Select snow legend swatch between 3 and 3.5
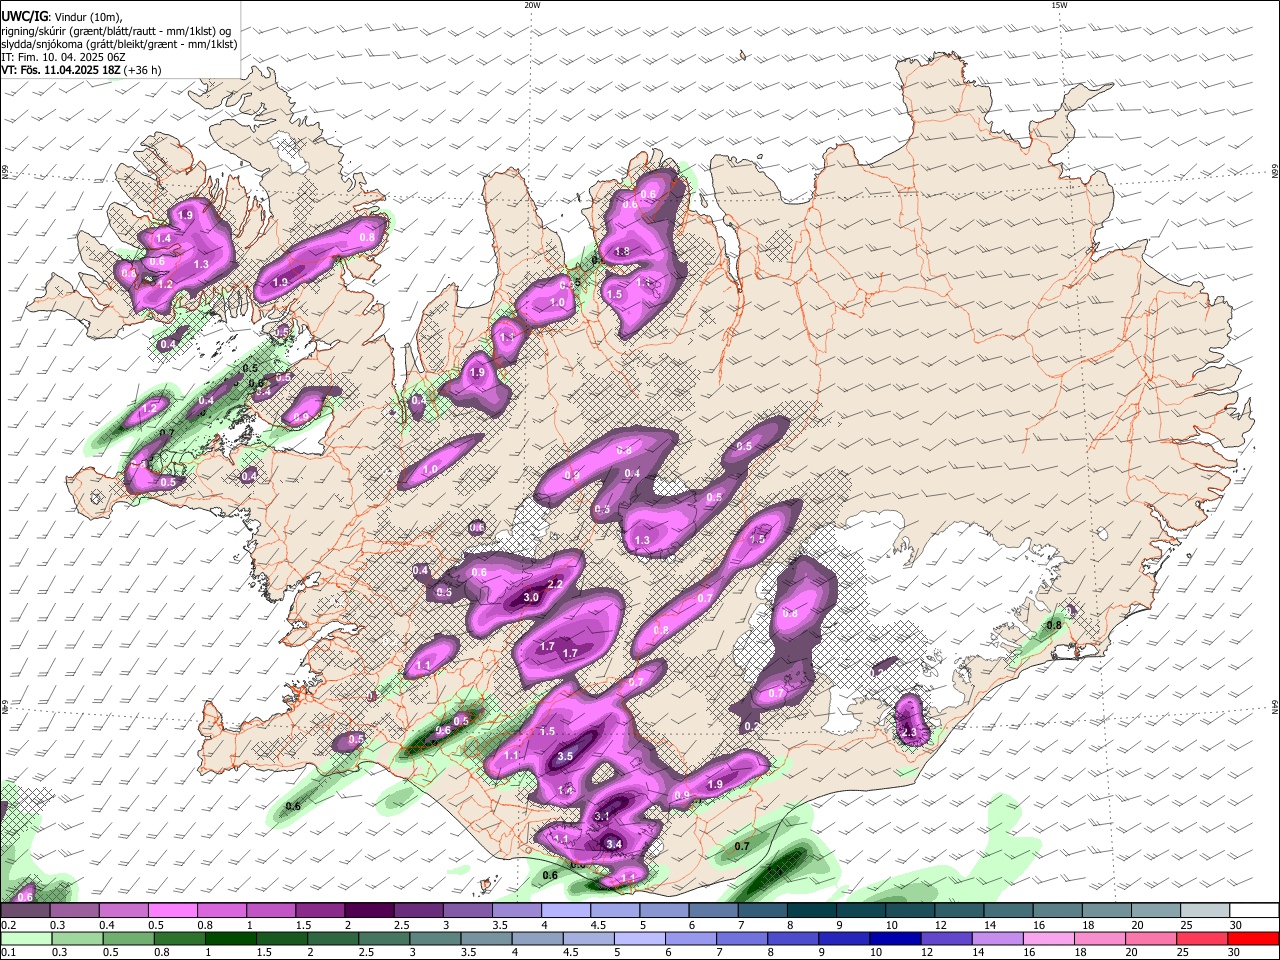1280x960 pixels. 468,910
